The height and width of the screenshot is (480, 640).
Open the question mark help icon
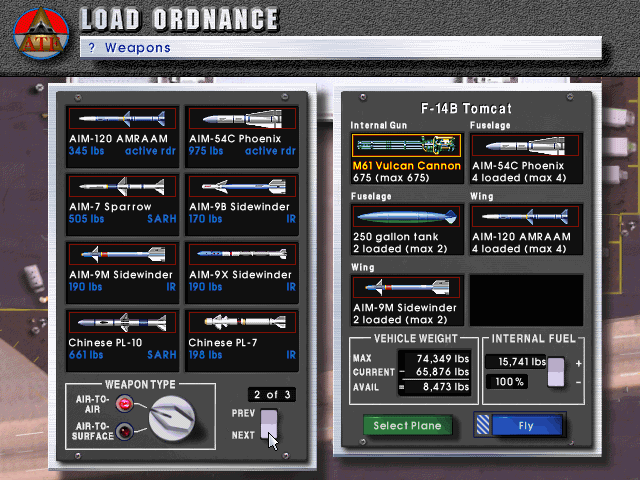click(x=91, y=48)
